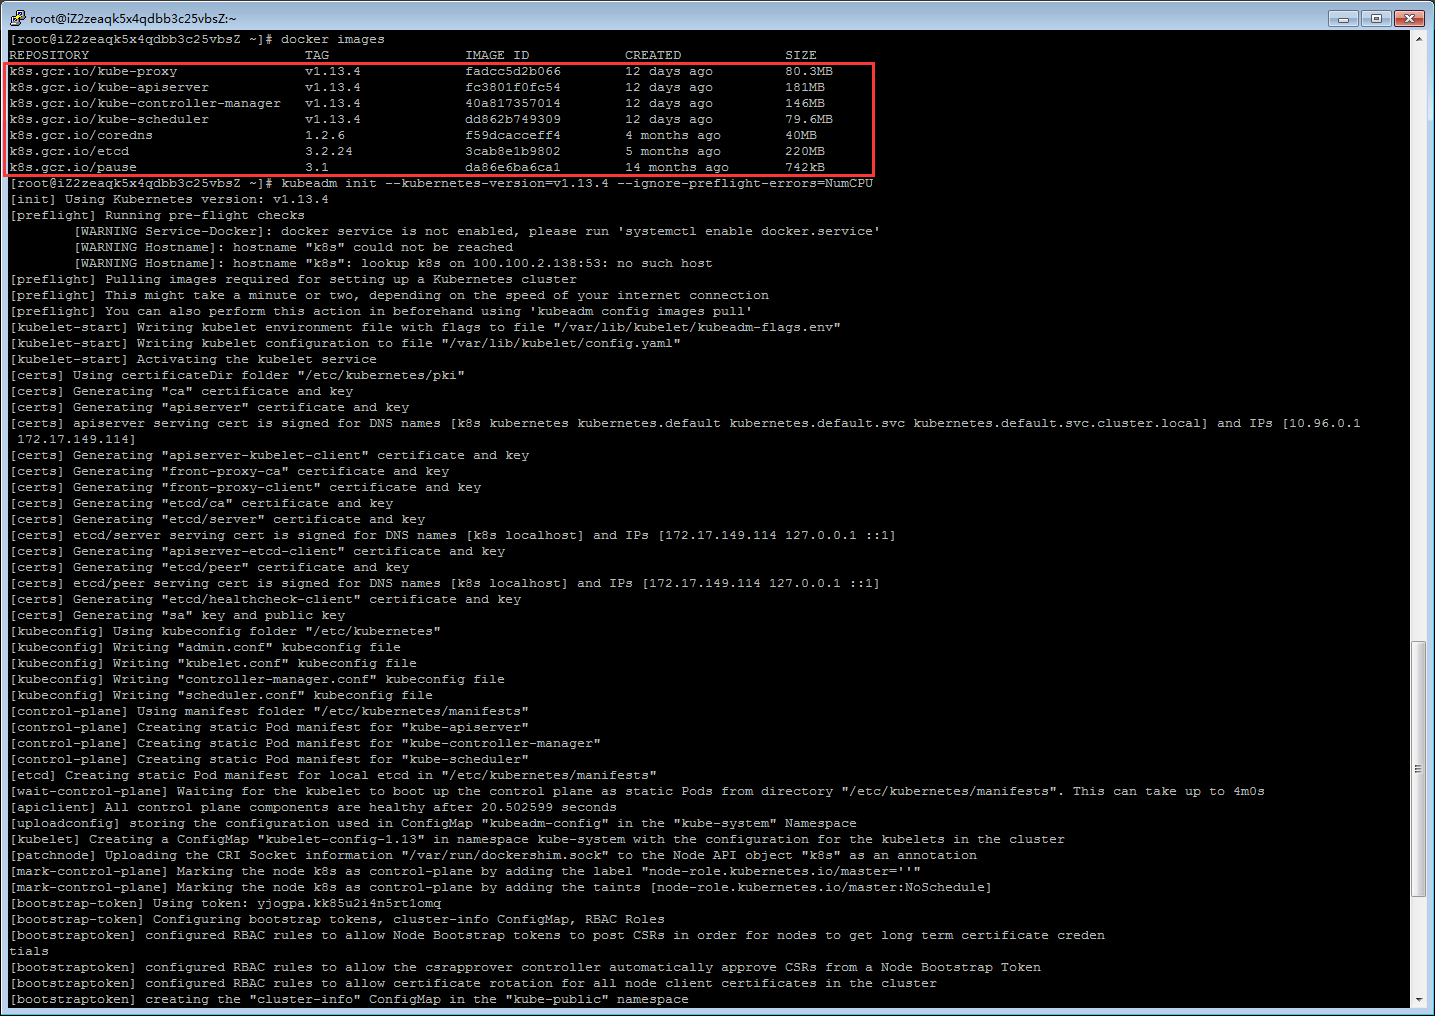Click image ID "f59dcacceff4"
Viewport: 1435px width, 1016px height.
pyautogui.click(x=513, y=135)
